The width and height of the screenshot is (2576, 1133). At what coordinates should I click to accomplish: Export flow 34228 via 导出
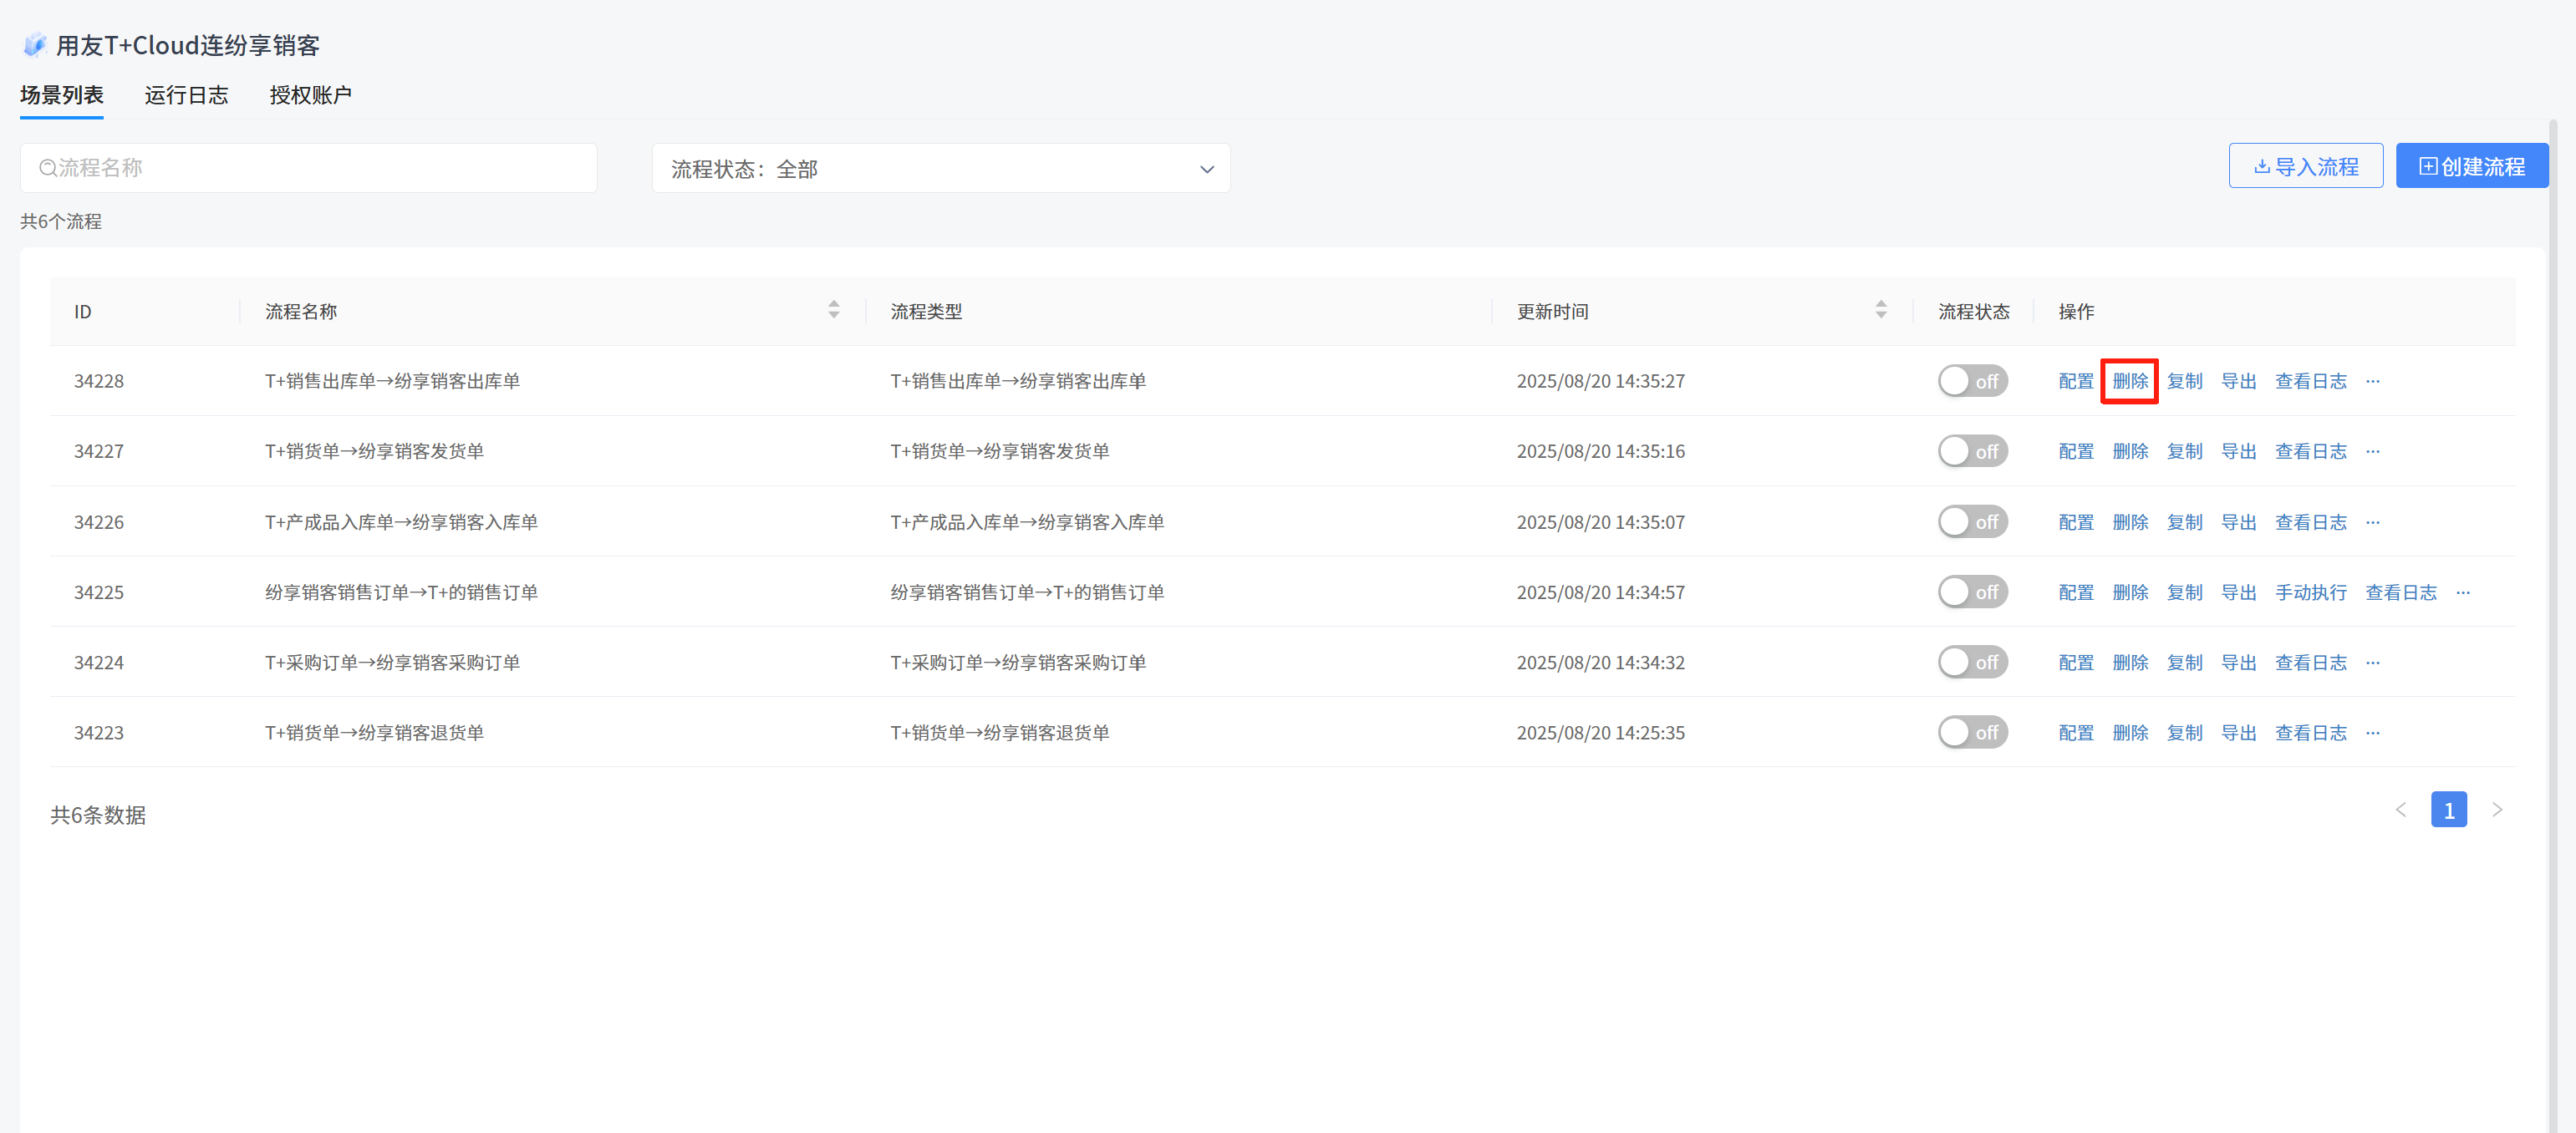[2238, 381]
